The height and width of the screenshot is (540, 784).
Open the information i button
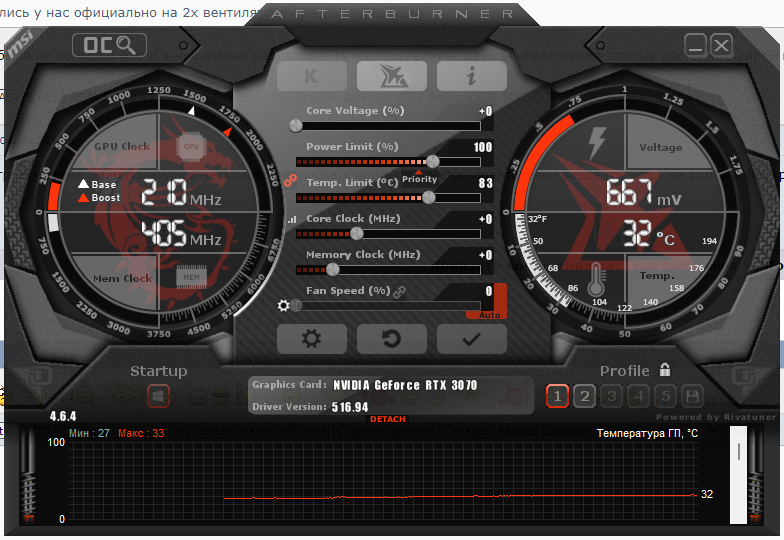click(472, 76)
